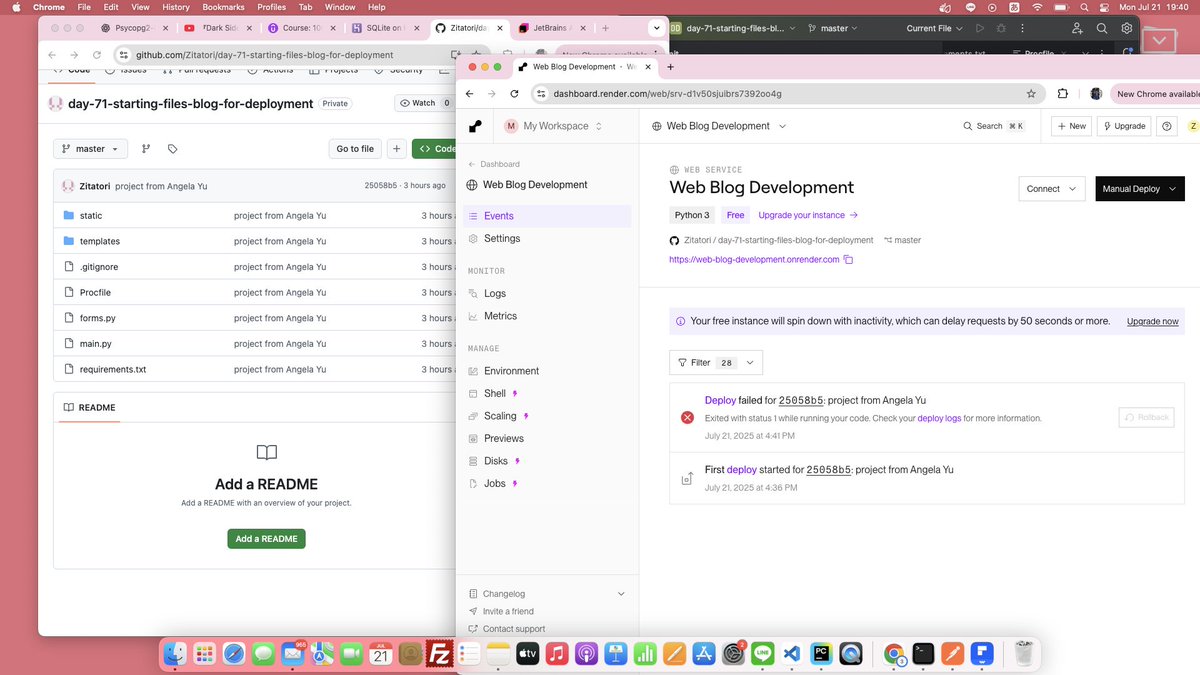Open a new tab in Render window
The height and width of the screenshot is (675, 1200).
point(670,67)
